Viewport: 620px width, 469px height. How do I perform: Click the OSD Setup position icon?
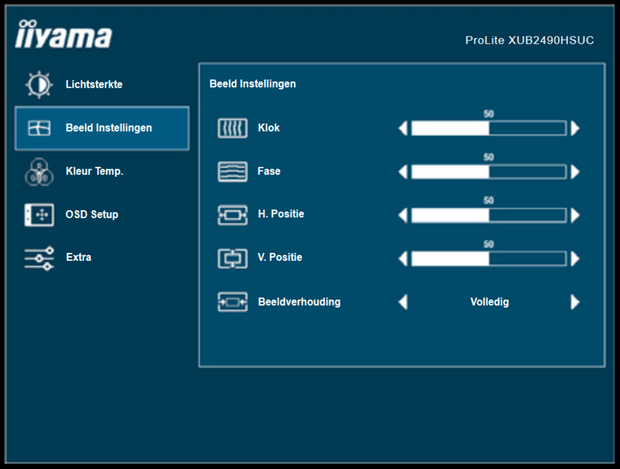(39, 215)
